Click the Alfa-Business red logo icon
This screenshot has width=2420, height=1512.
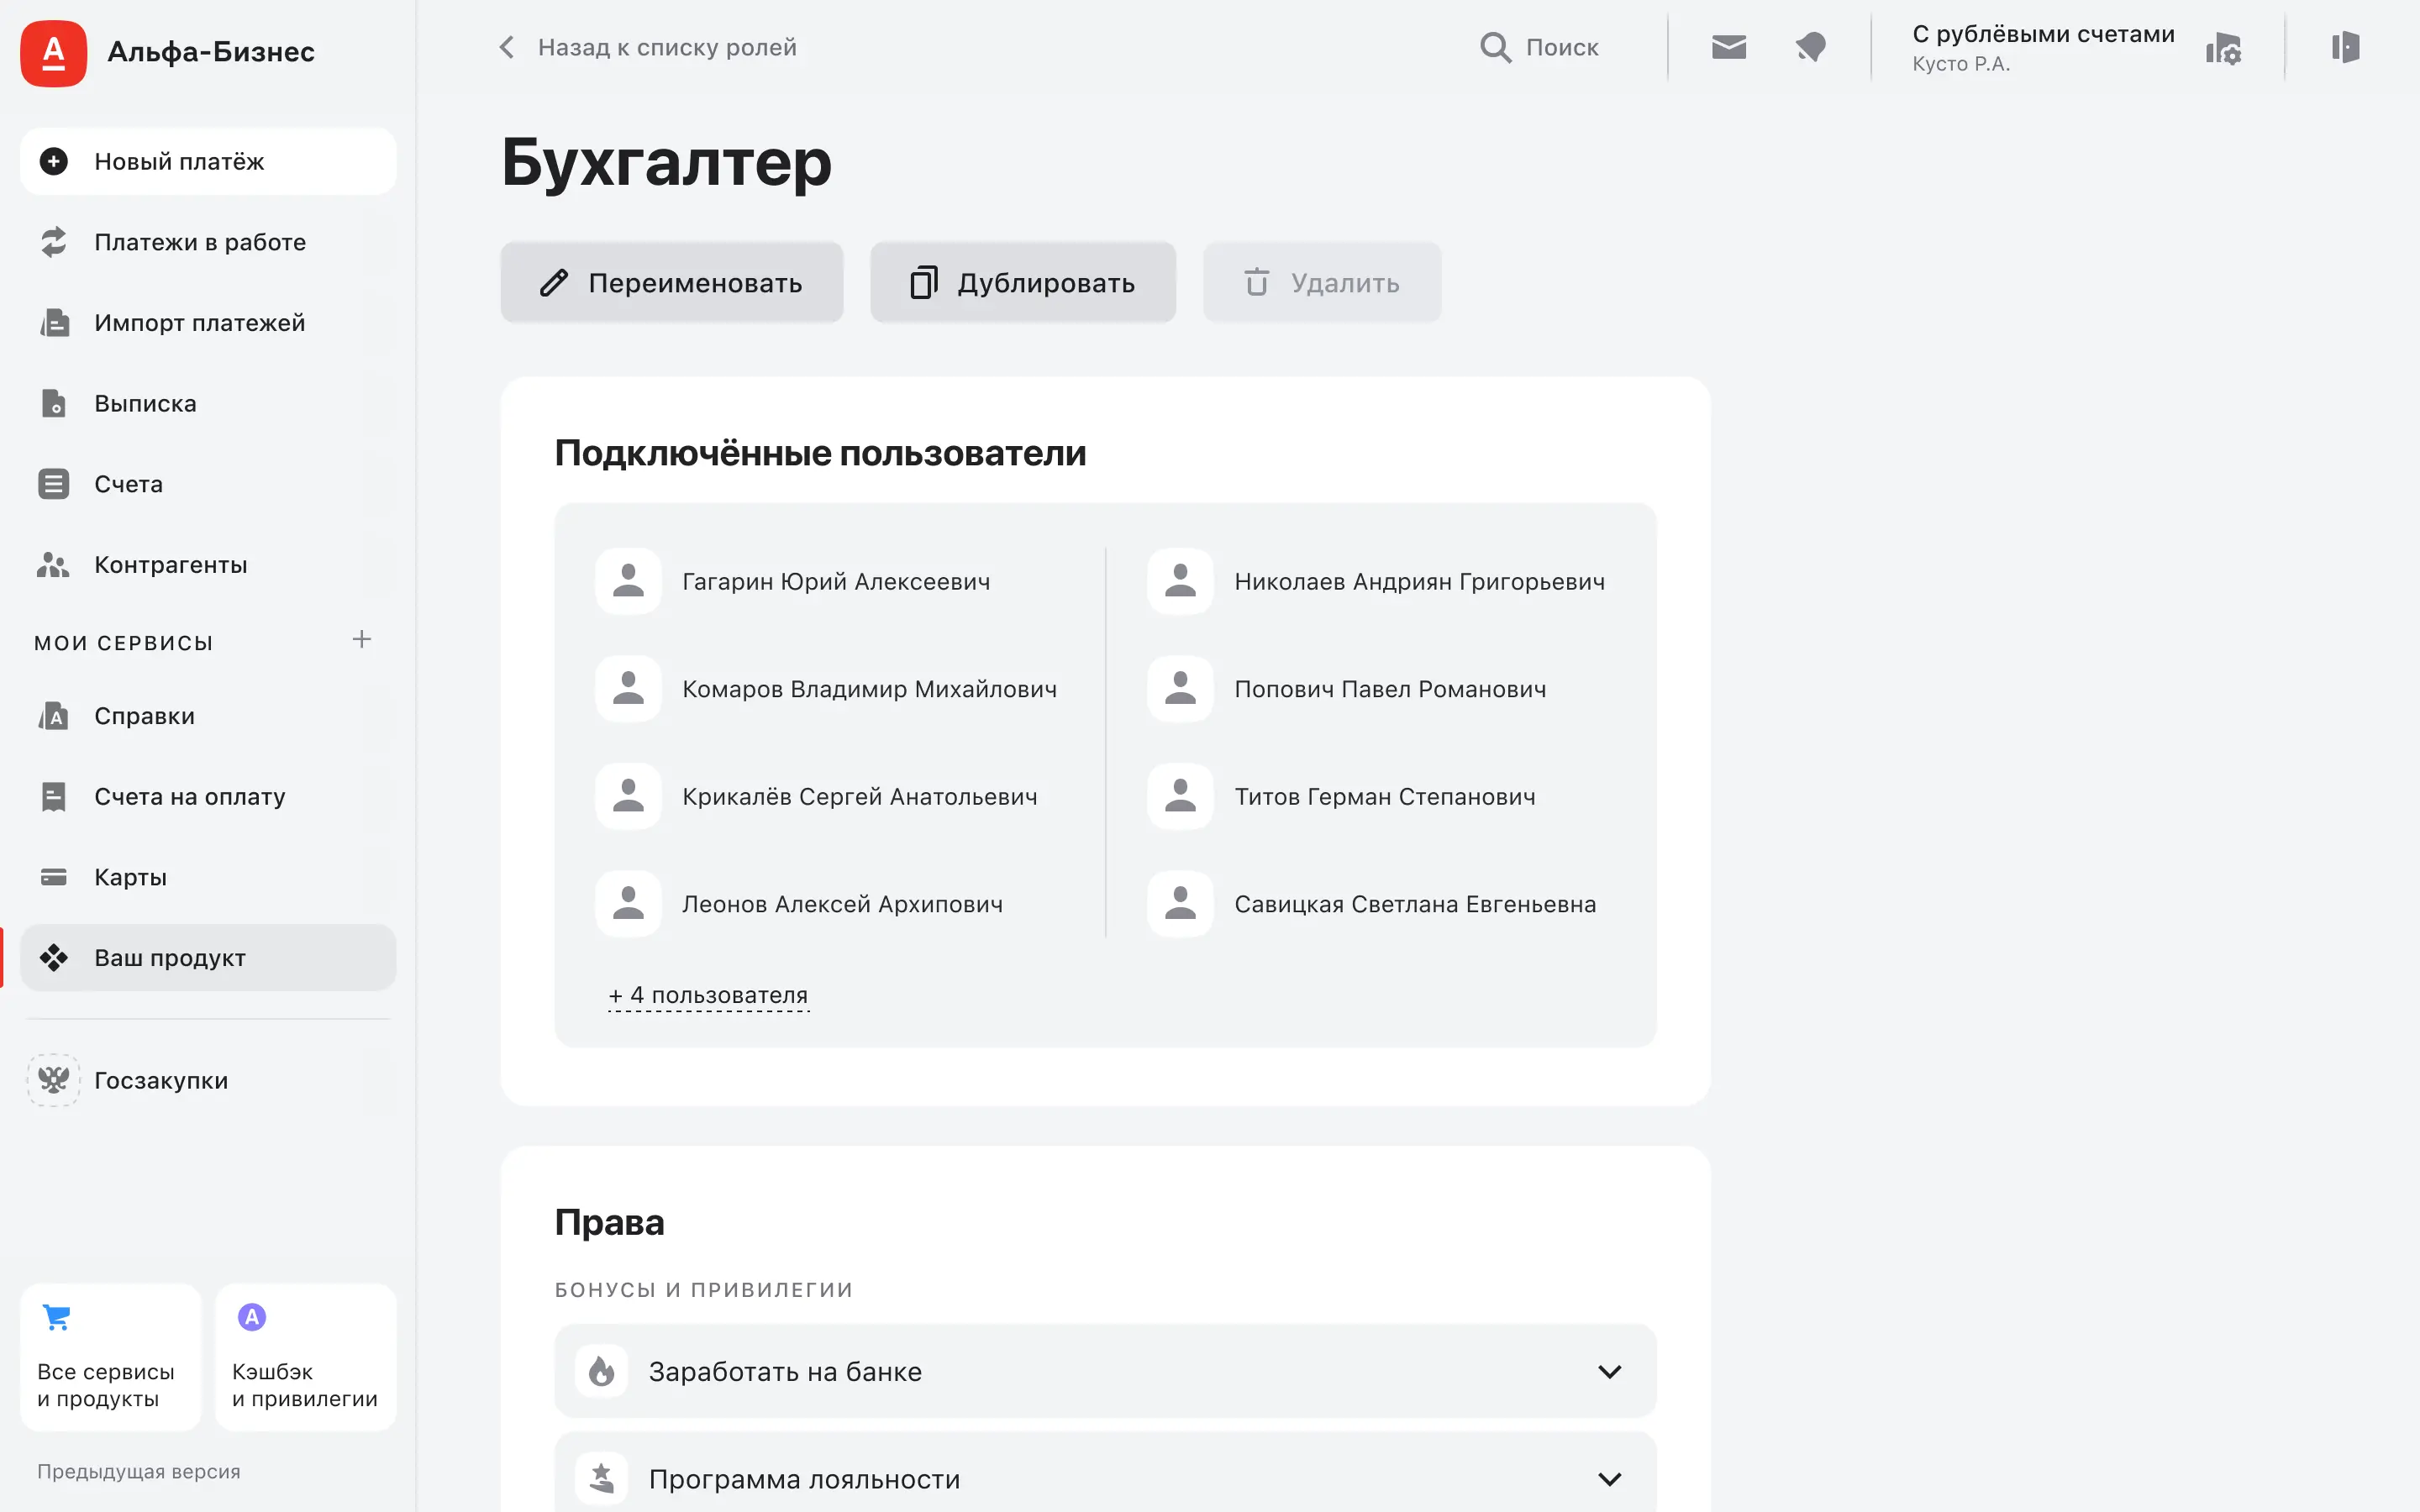53,53
